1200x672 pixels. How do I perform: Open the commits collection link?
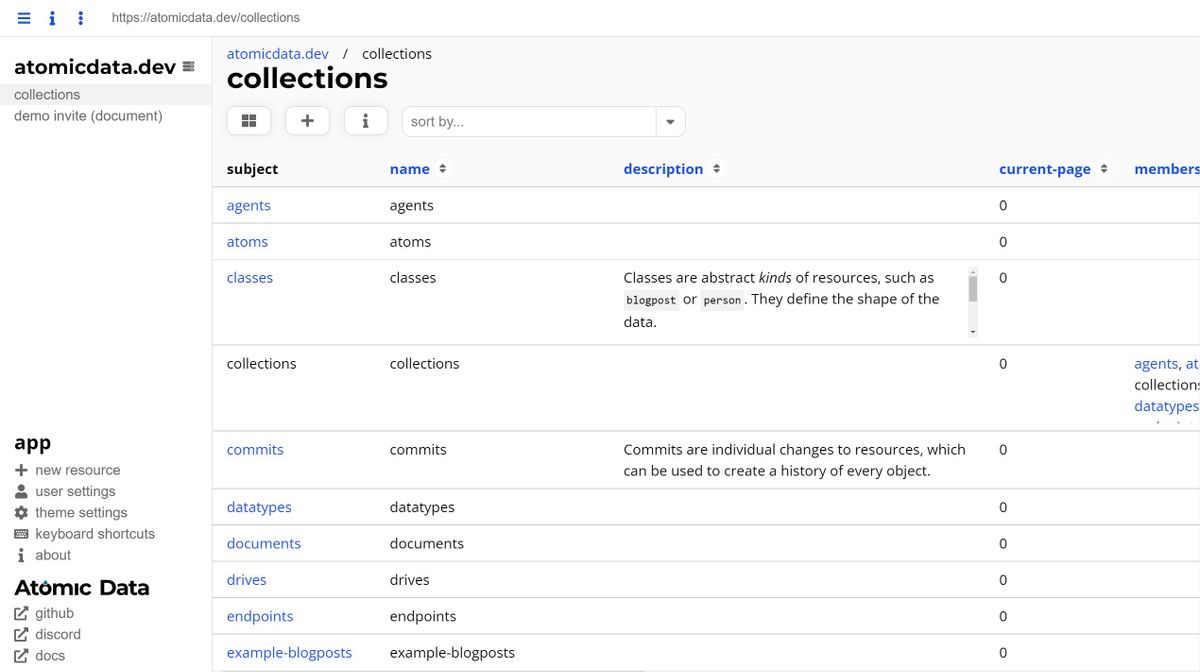click(255, 449)
